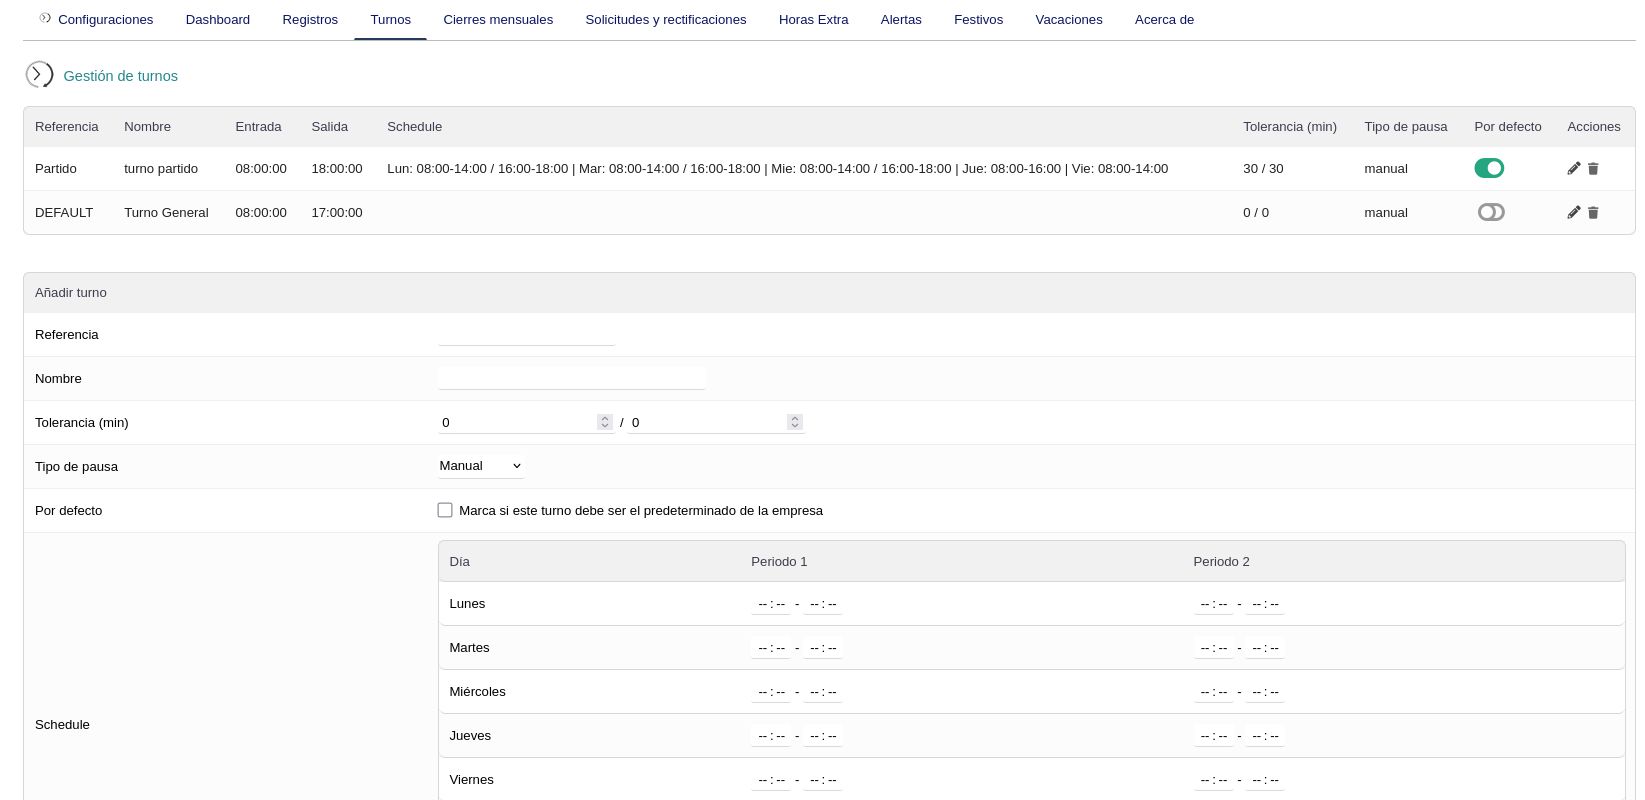Viewport: 1645px width, 800px height.
Task: Click the Gestión de turnos clock icon
Action: pyautogui.click(x=39, y=75)
